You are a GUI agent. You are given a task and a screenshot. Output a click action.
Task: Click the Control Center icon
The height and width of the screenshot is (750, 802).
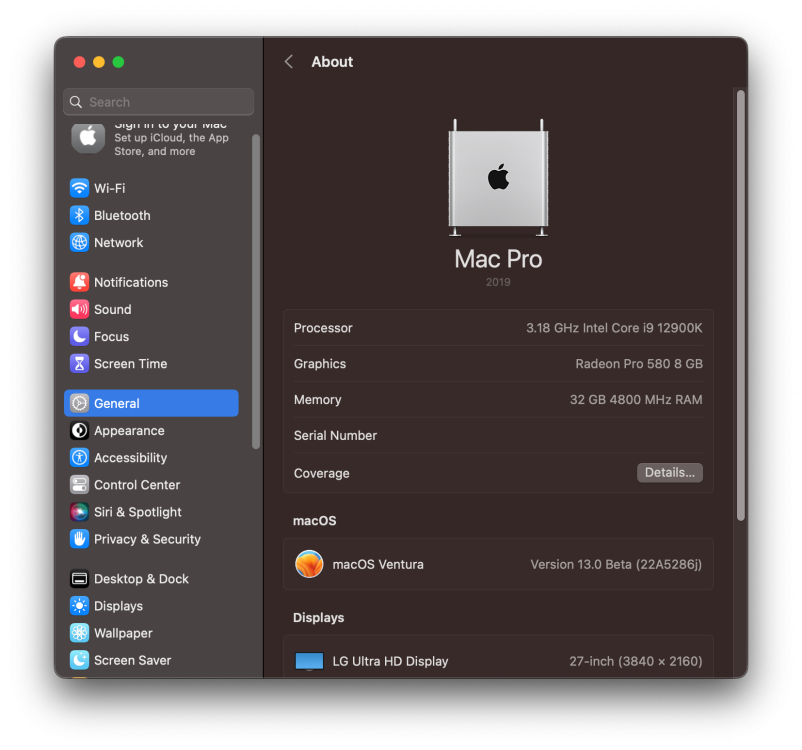(x=79, y=485)
